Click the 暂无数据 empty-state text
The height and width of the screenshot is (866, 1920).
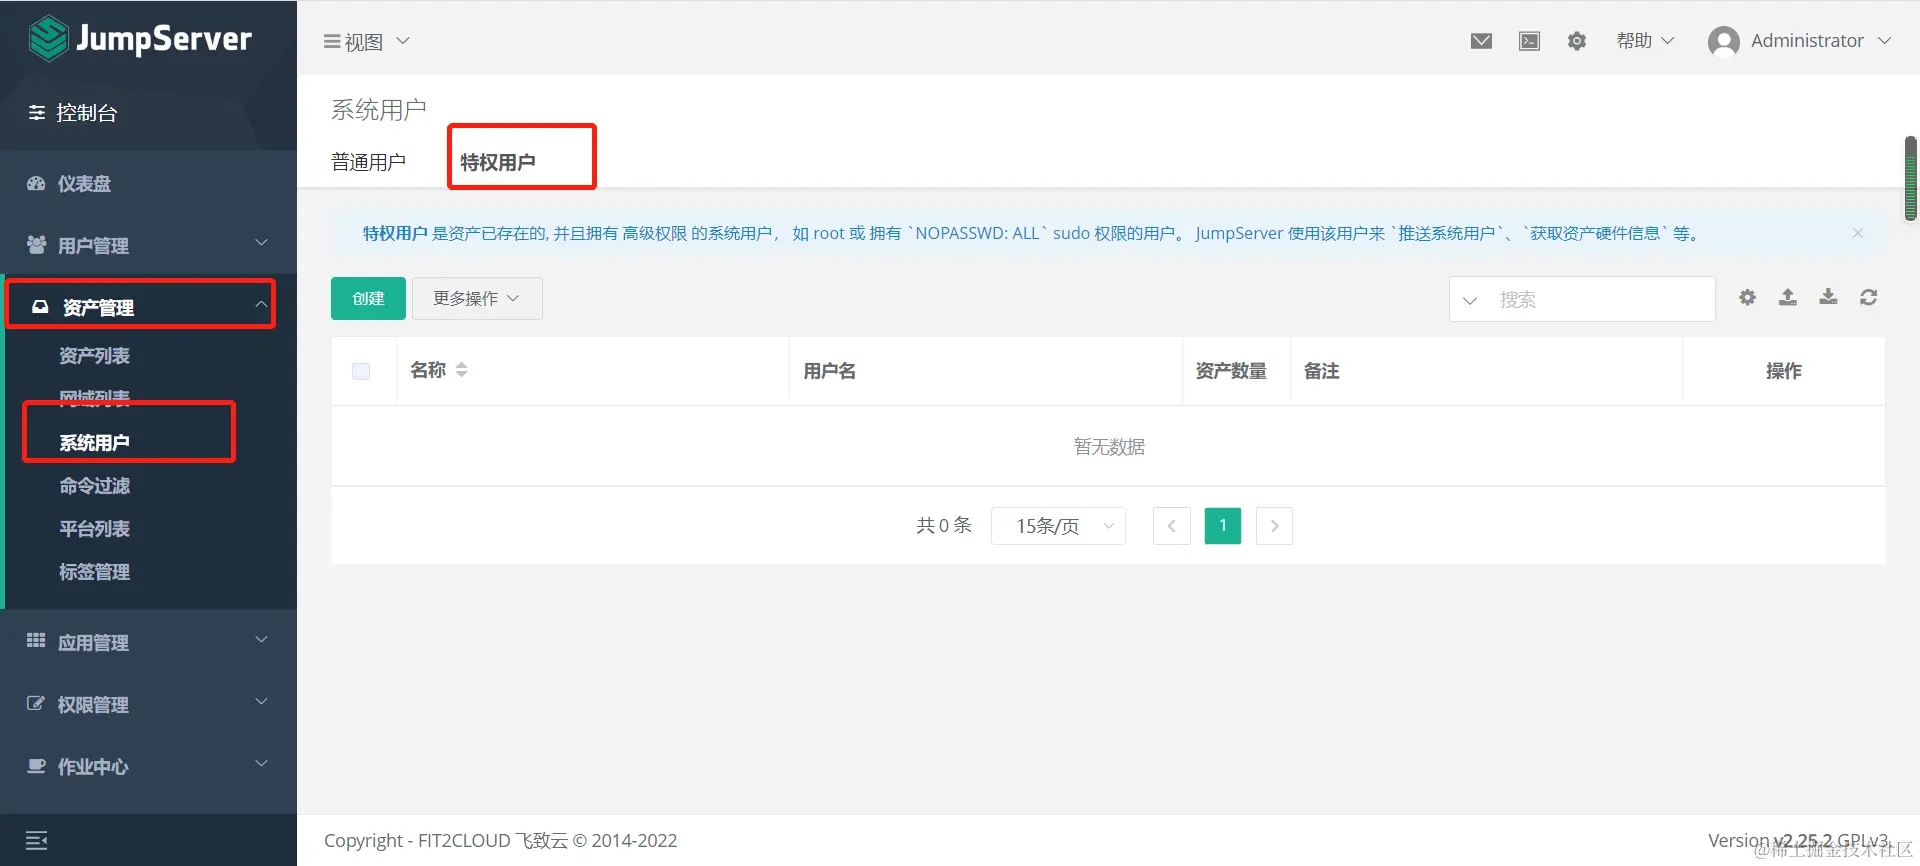pos(1109,447)
